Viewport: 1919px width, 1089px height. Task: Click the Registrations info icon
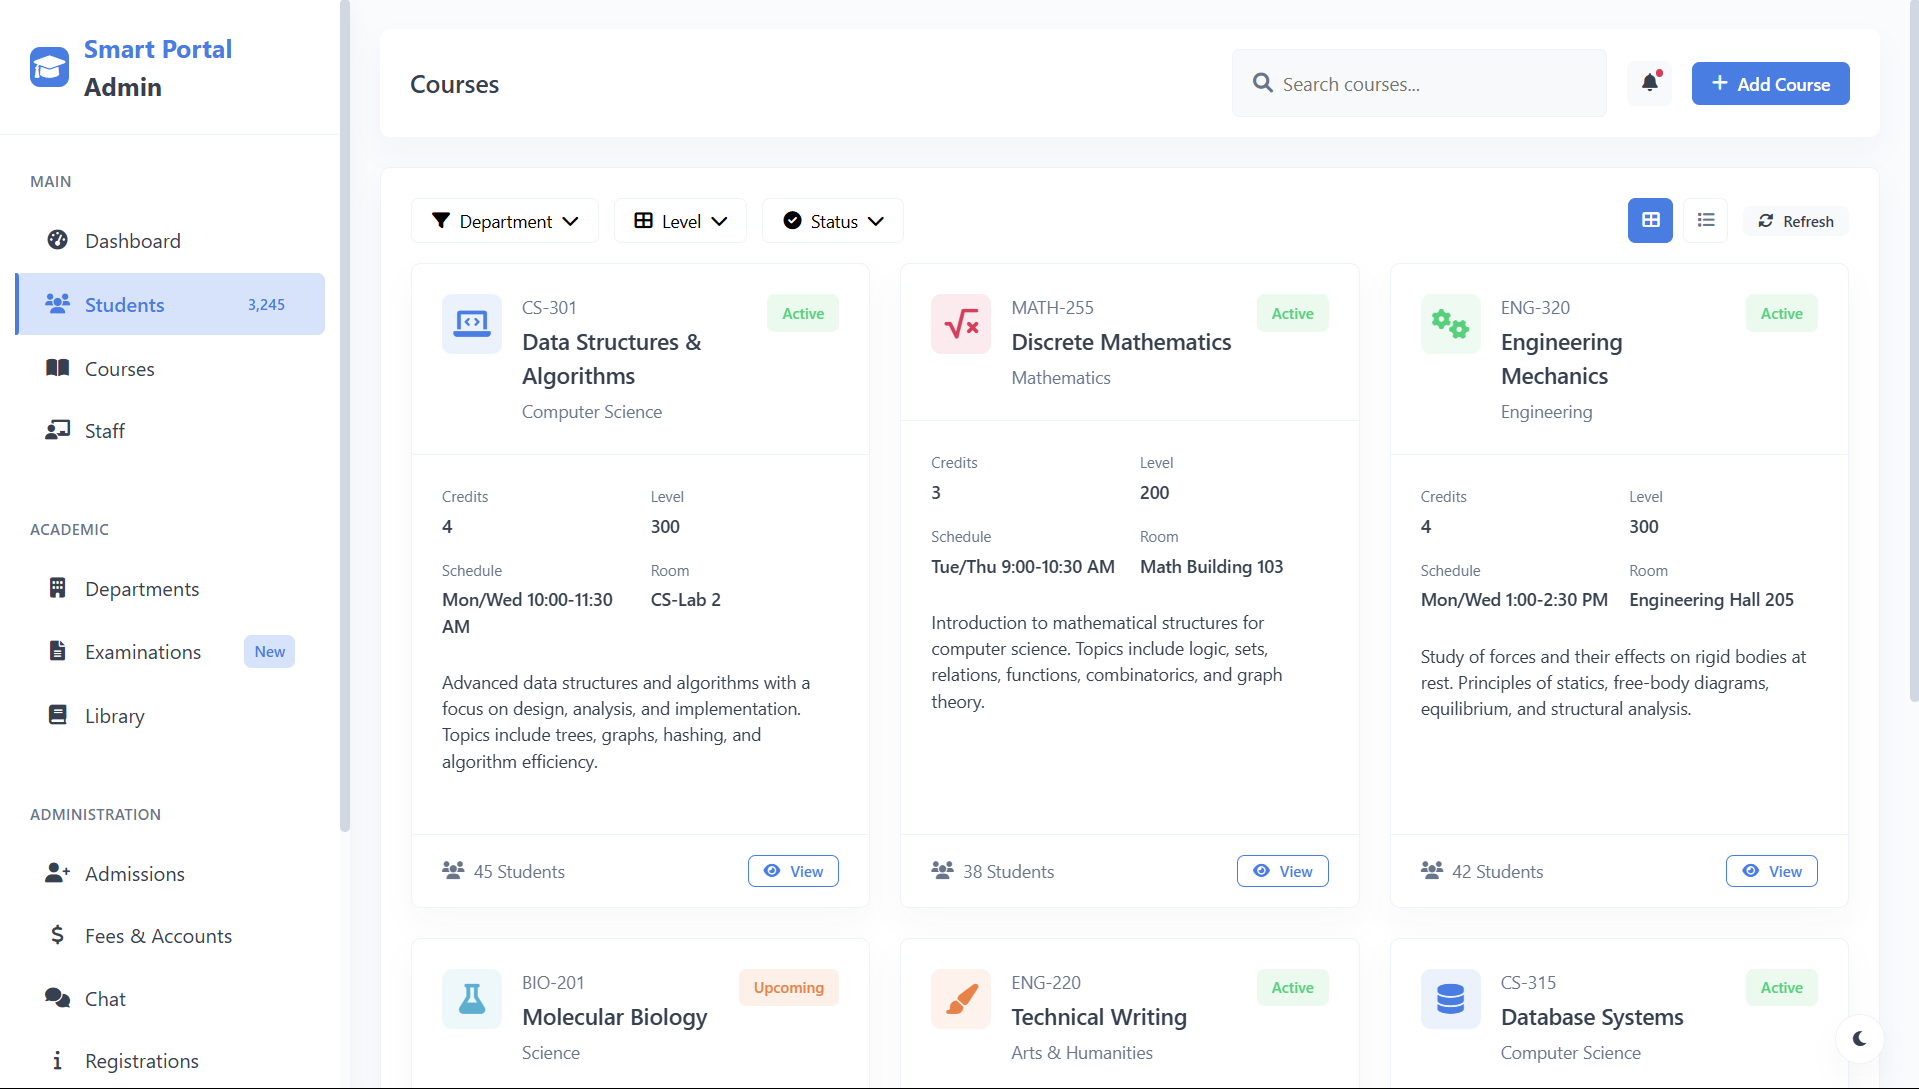tap(58, 1060)
